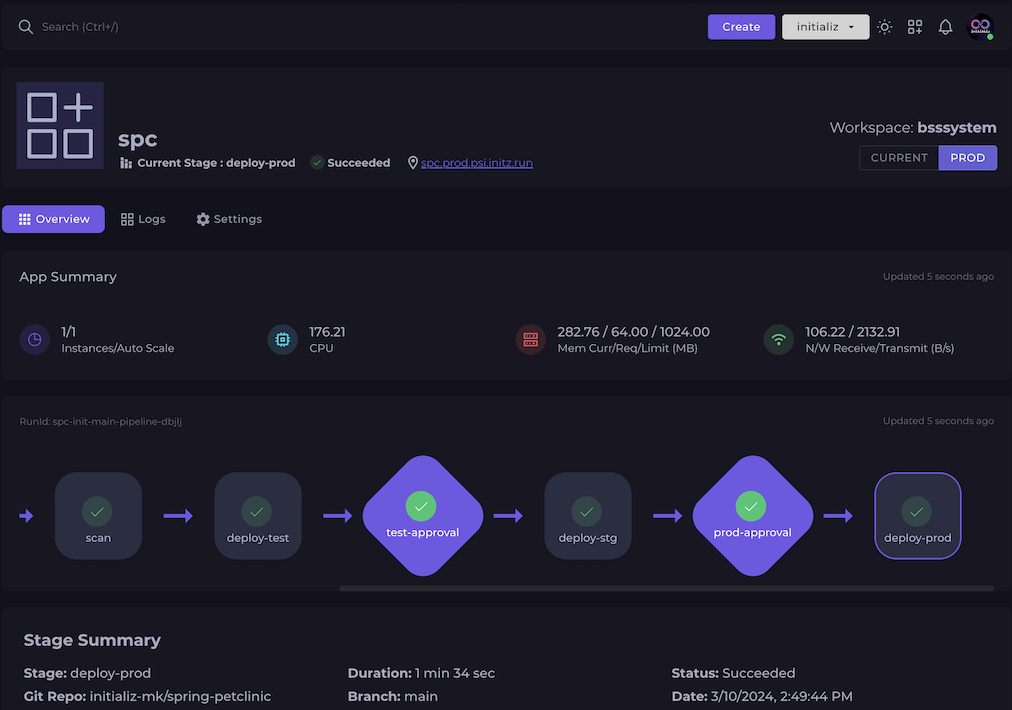
Task: Open the spc.prod.psi.initz.run link
Action: (477, 162)
